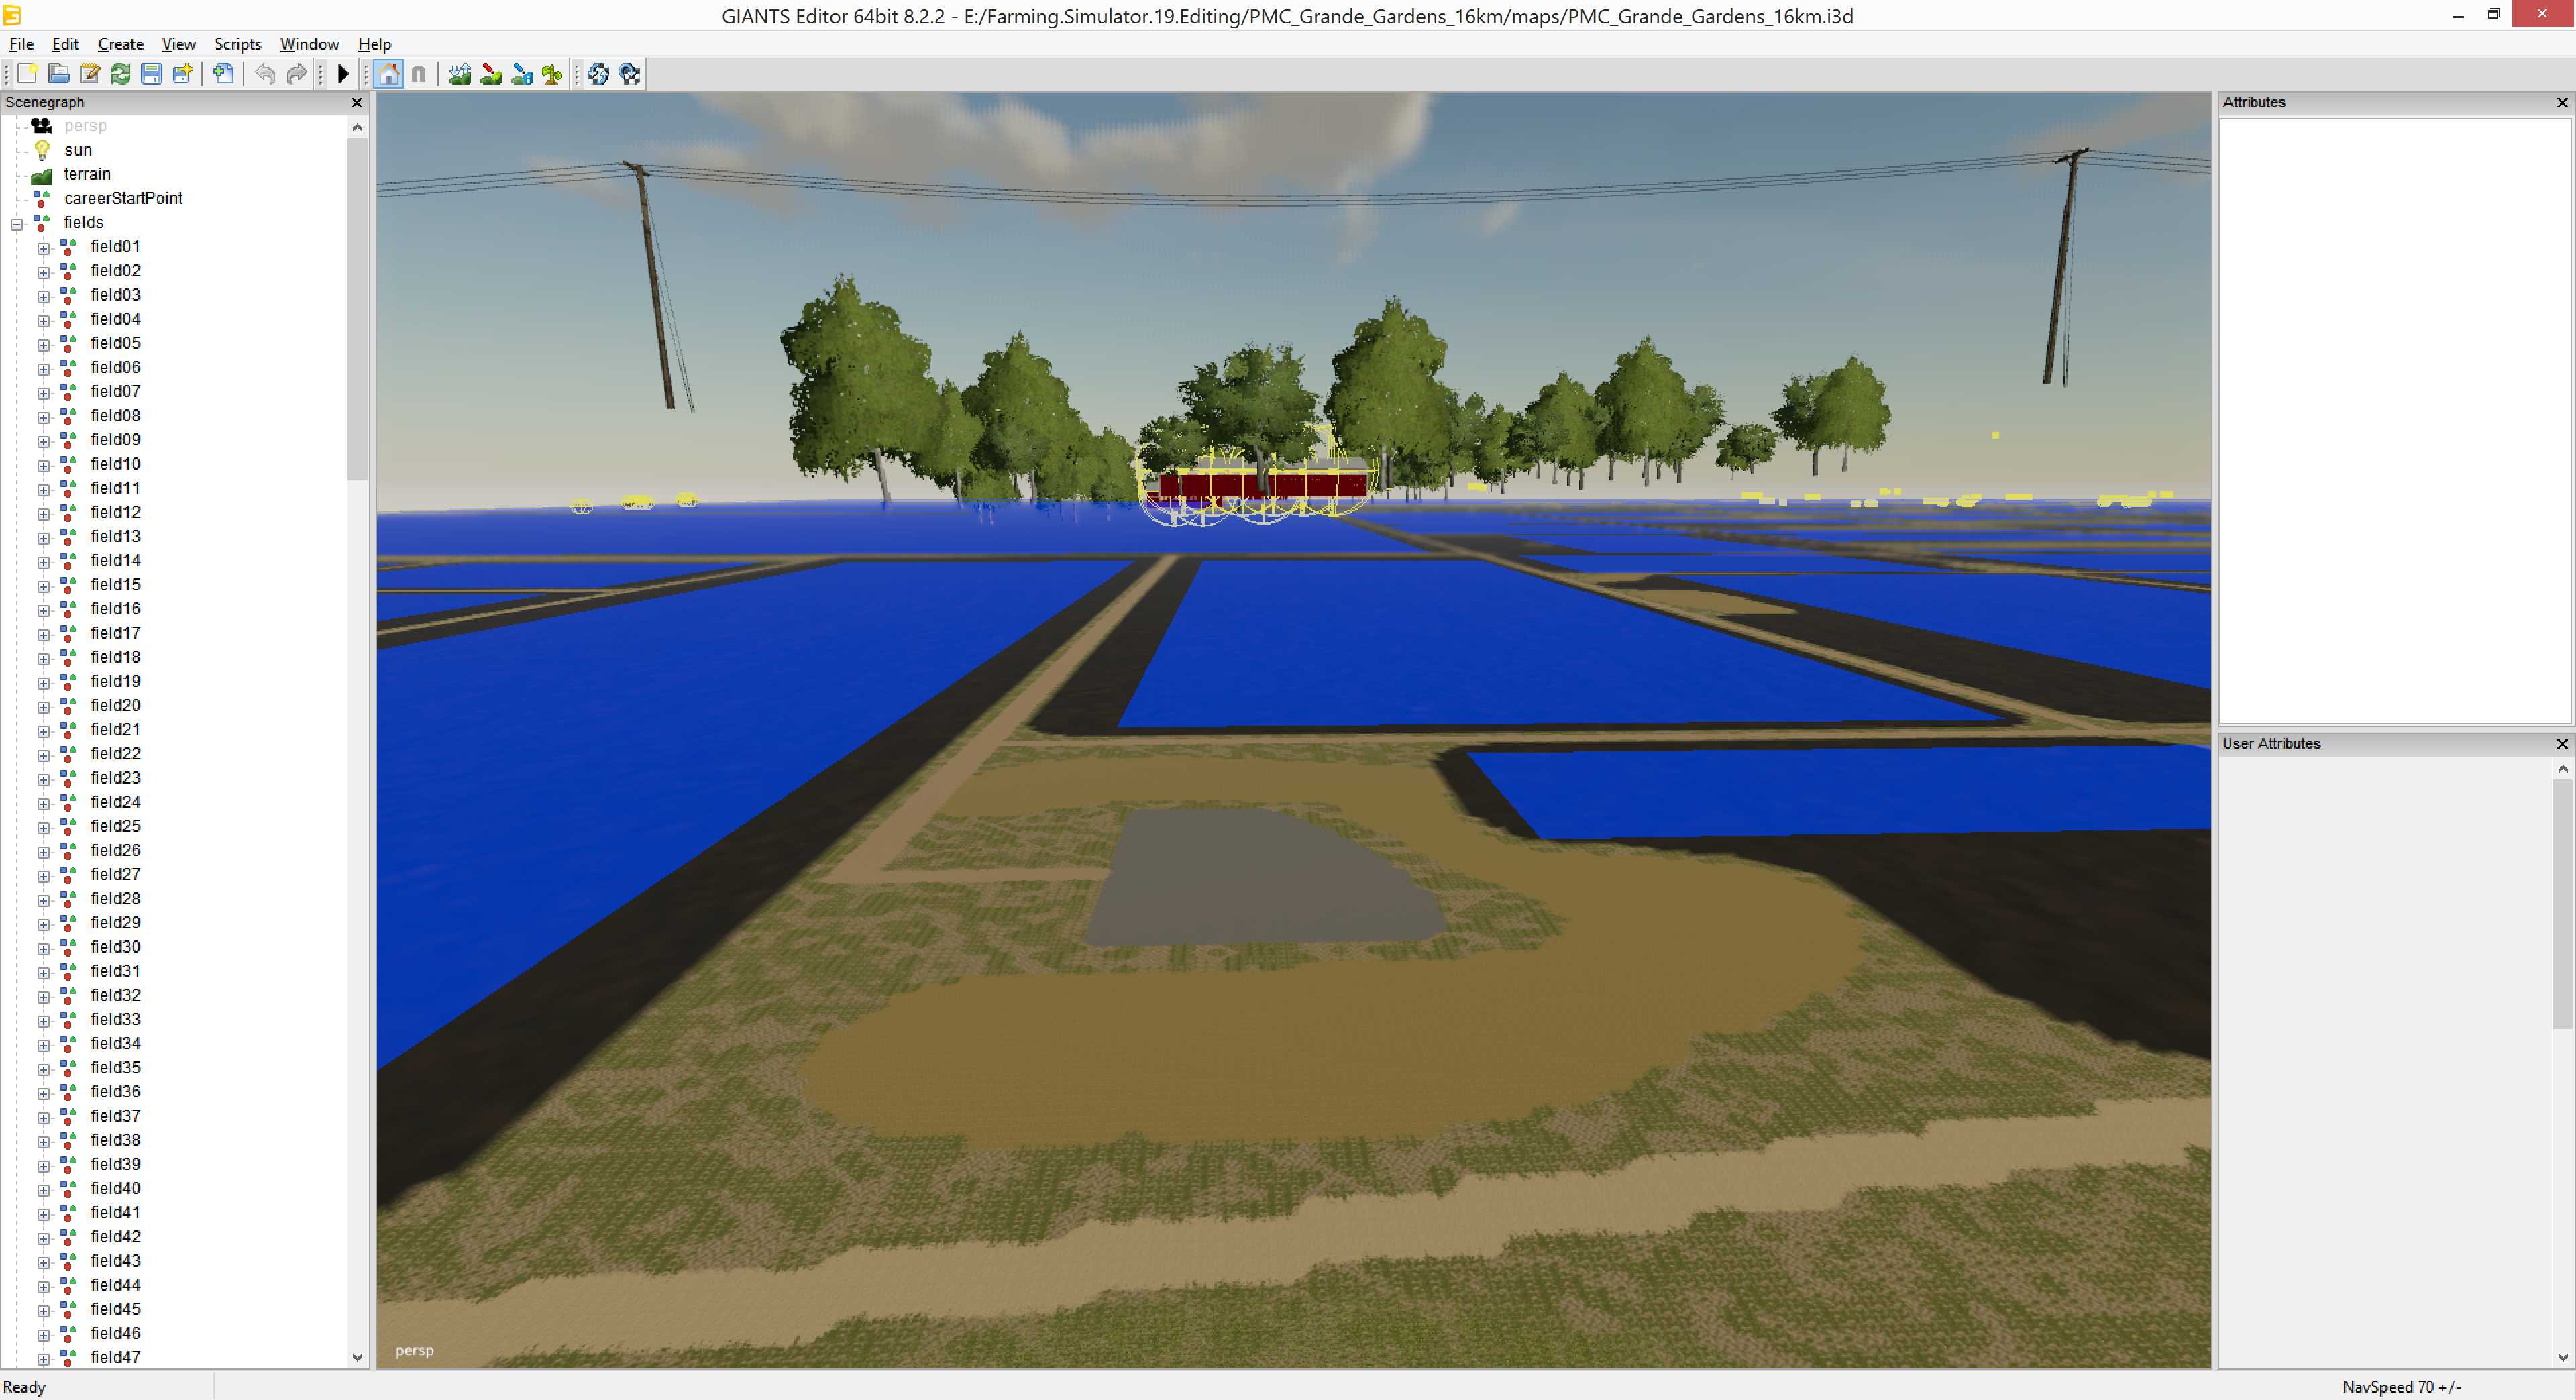This screenshot has width=2576, height=1400.
Task: Expand the field45 node
Action: coord(43,1310)
